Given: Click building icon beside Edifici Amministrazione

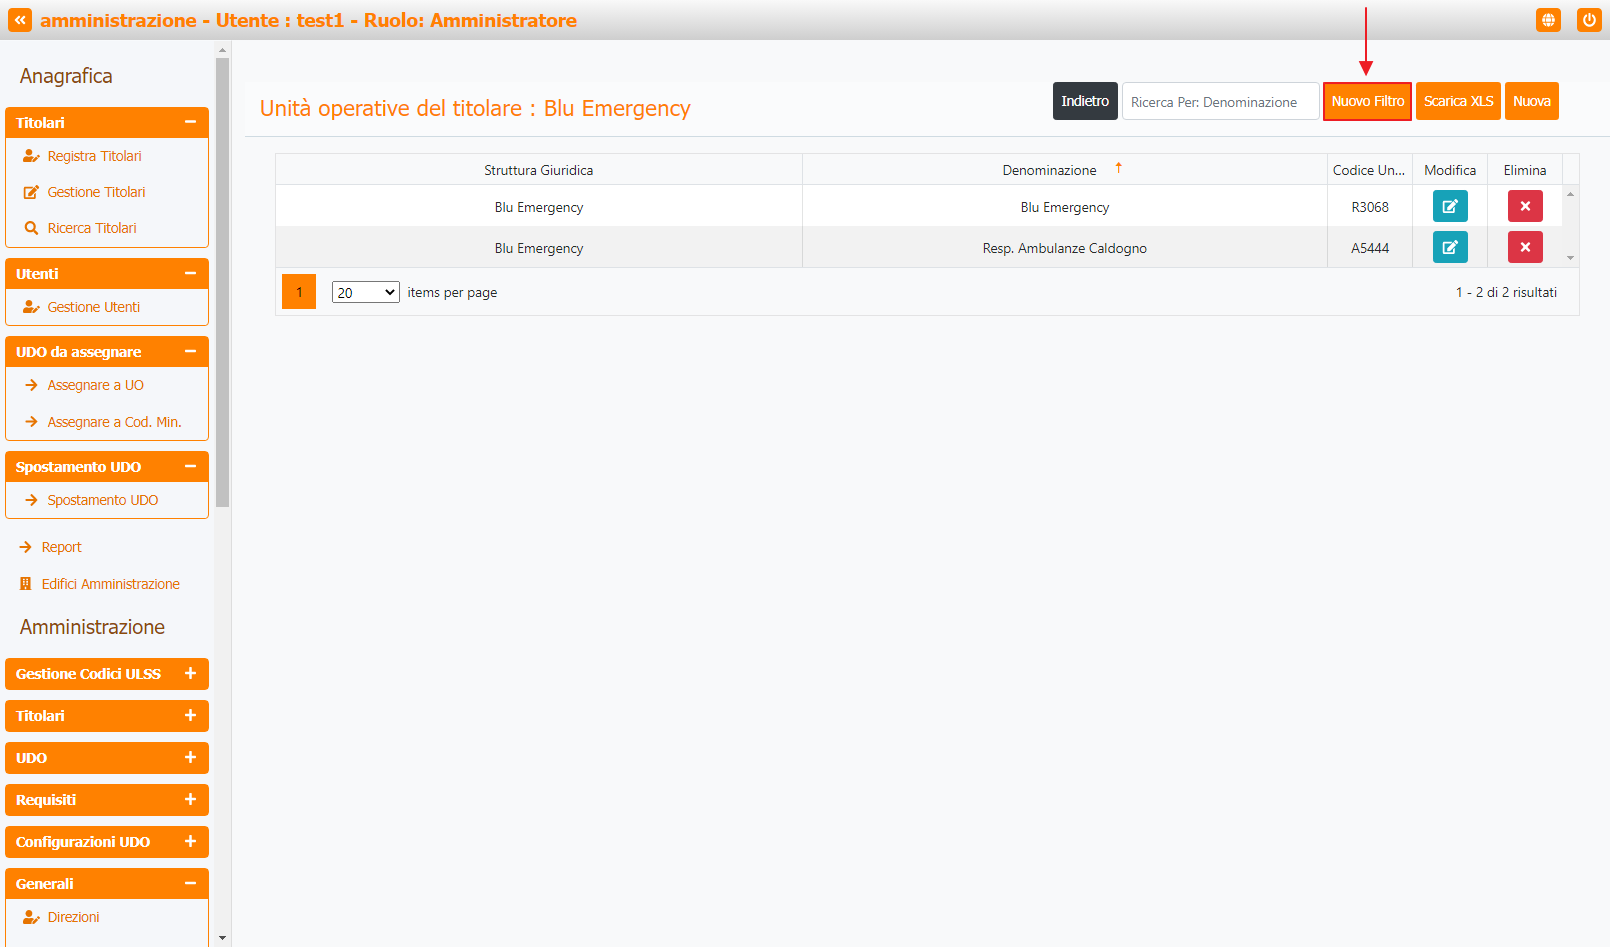Looking at the screenshot, I should coord(26,584).
